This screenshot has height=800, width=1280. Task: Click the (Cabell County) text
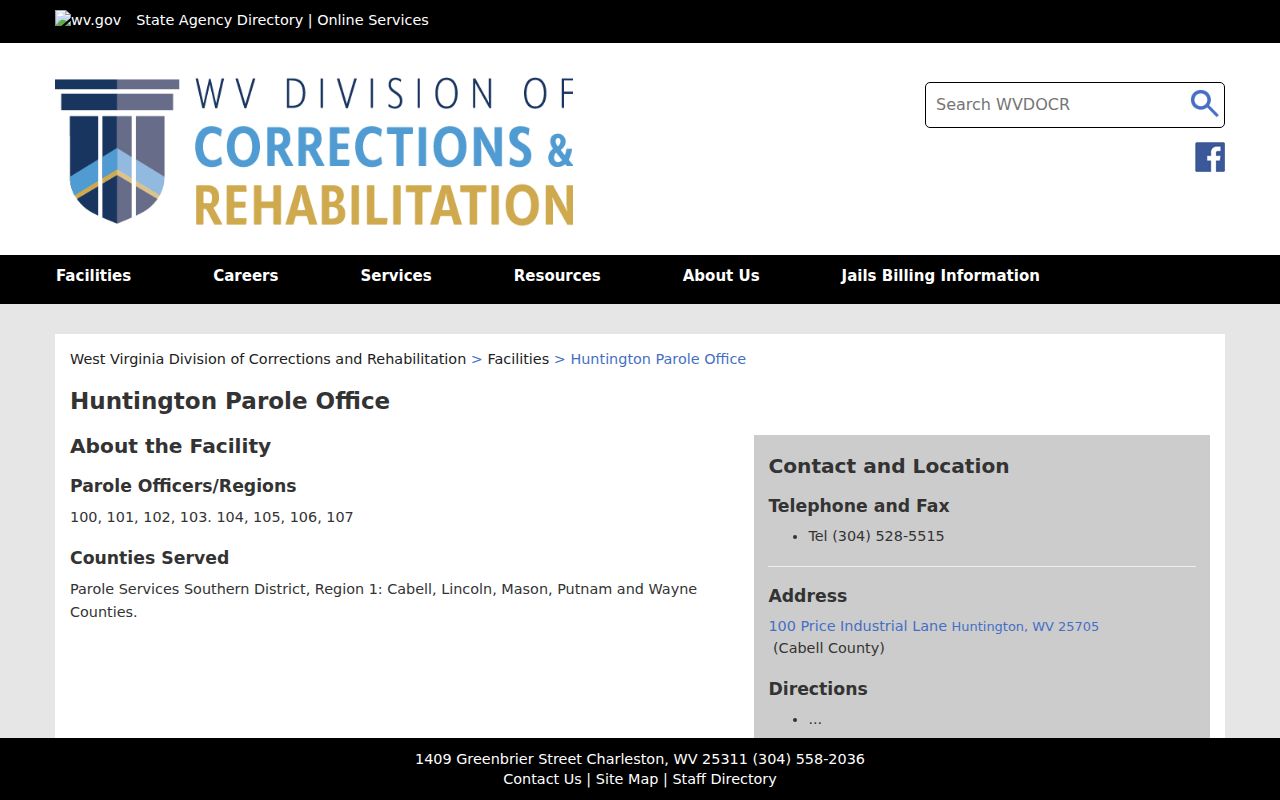[x=829, y=648]
